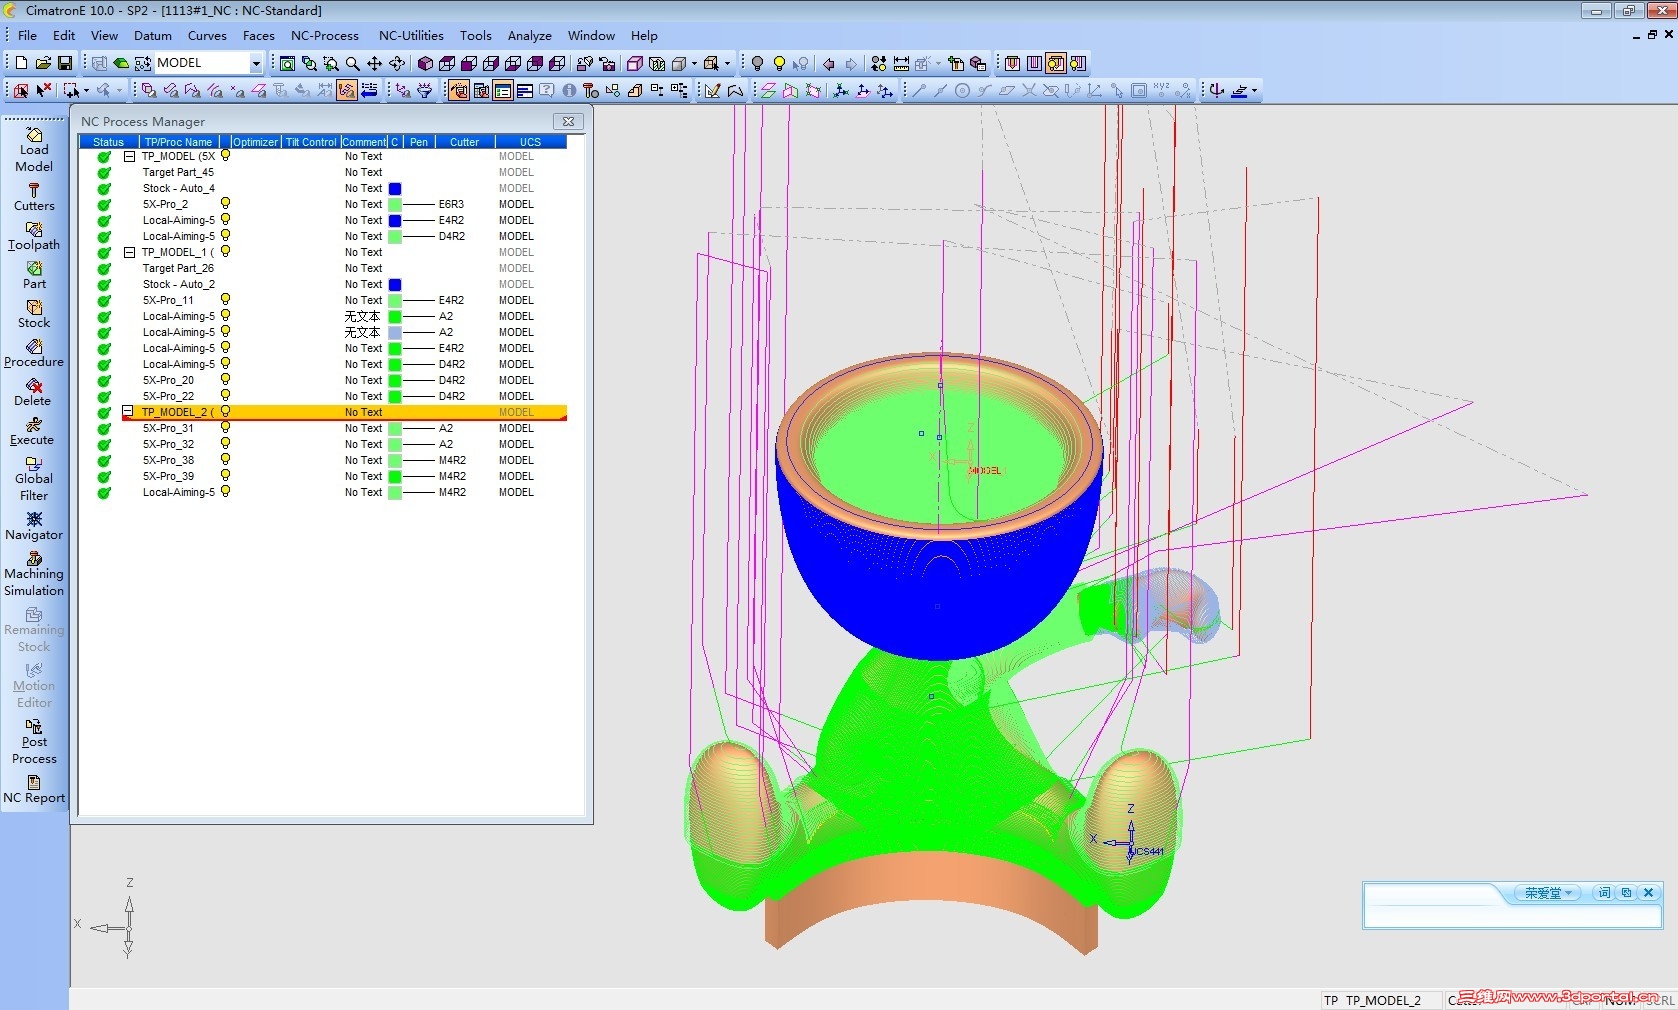This screenshot has width=1678, height=1010.
Task: Toggle lightbulb visibility for 5X-Pro_2
Action: [x=226, y=203]
